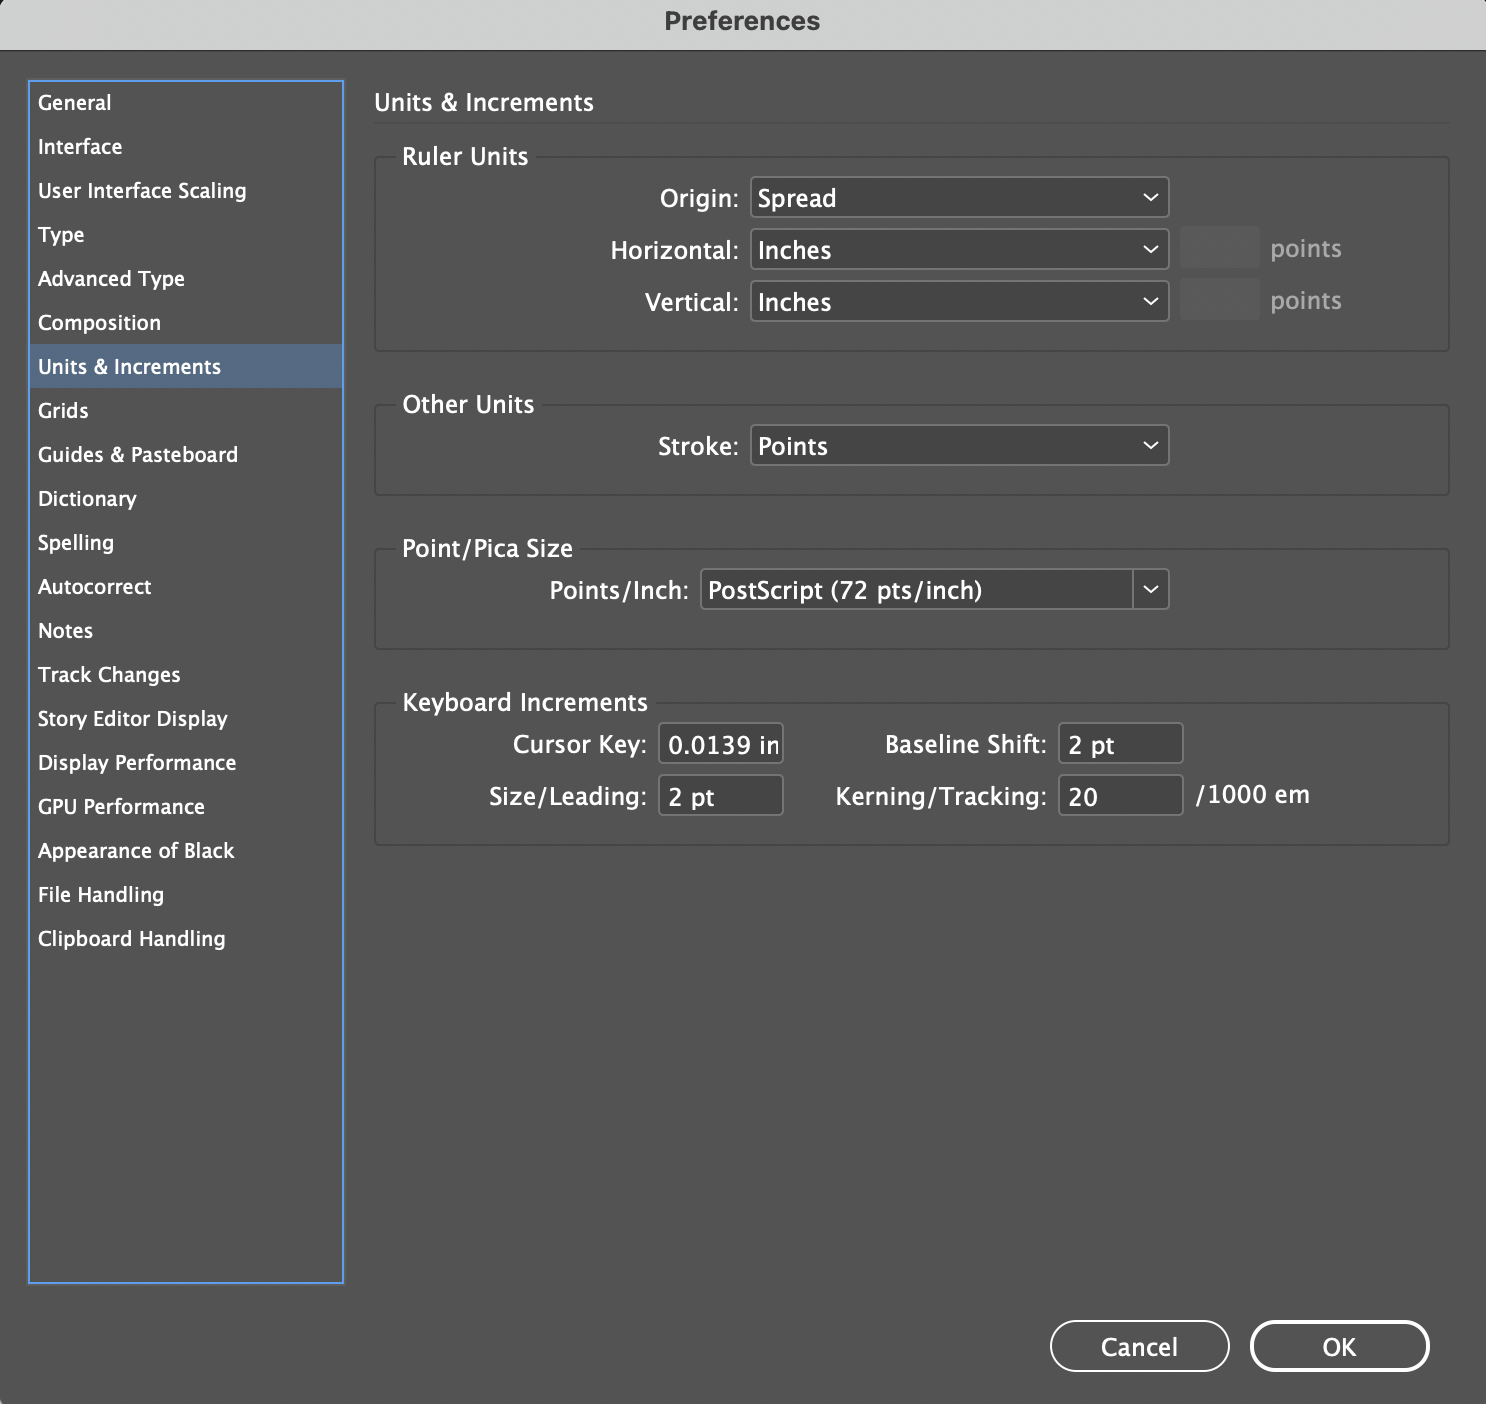Select the GPU Performance category
This screenshot has width=1486, height=1404.
(121, 807)
